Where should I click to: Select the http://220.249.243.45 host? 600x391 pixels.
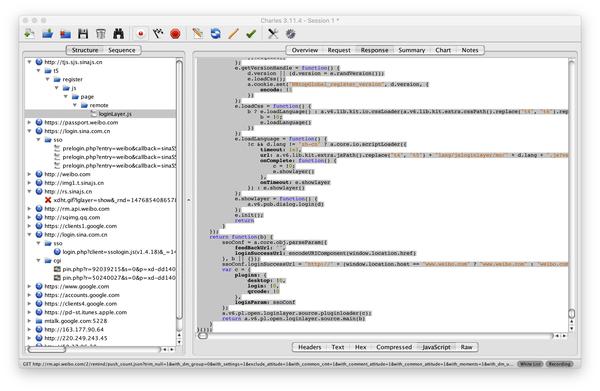click(76, 338)
